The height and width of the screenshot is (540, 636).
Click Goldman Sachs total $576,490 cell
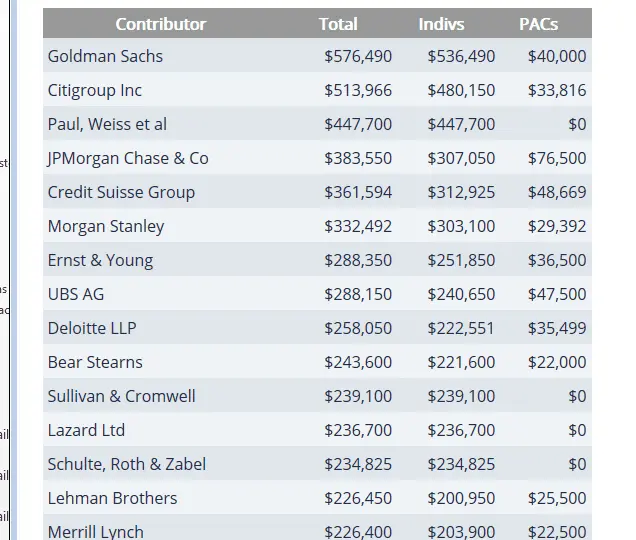[358, 56]
